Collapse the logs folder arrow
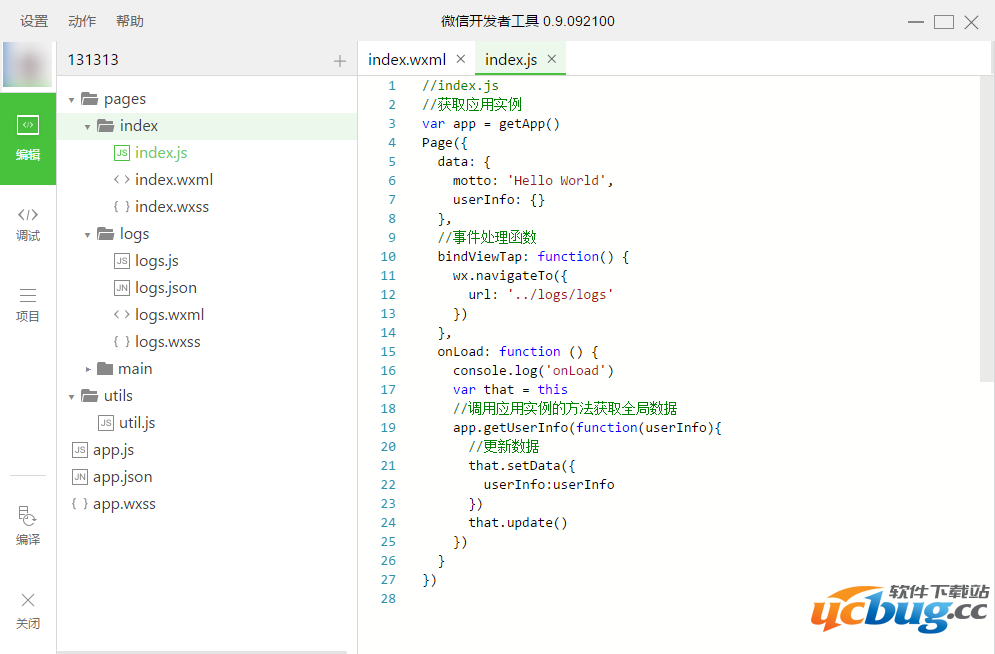The height and width of the screenshot is (654, 995). [x=88, y=234]
